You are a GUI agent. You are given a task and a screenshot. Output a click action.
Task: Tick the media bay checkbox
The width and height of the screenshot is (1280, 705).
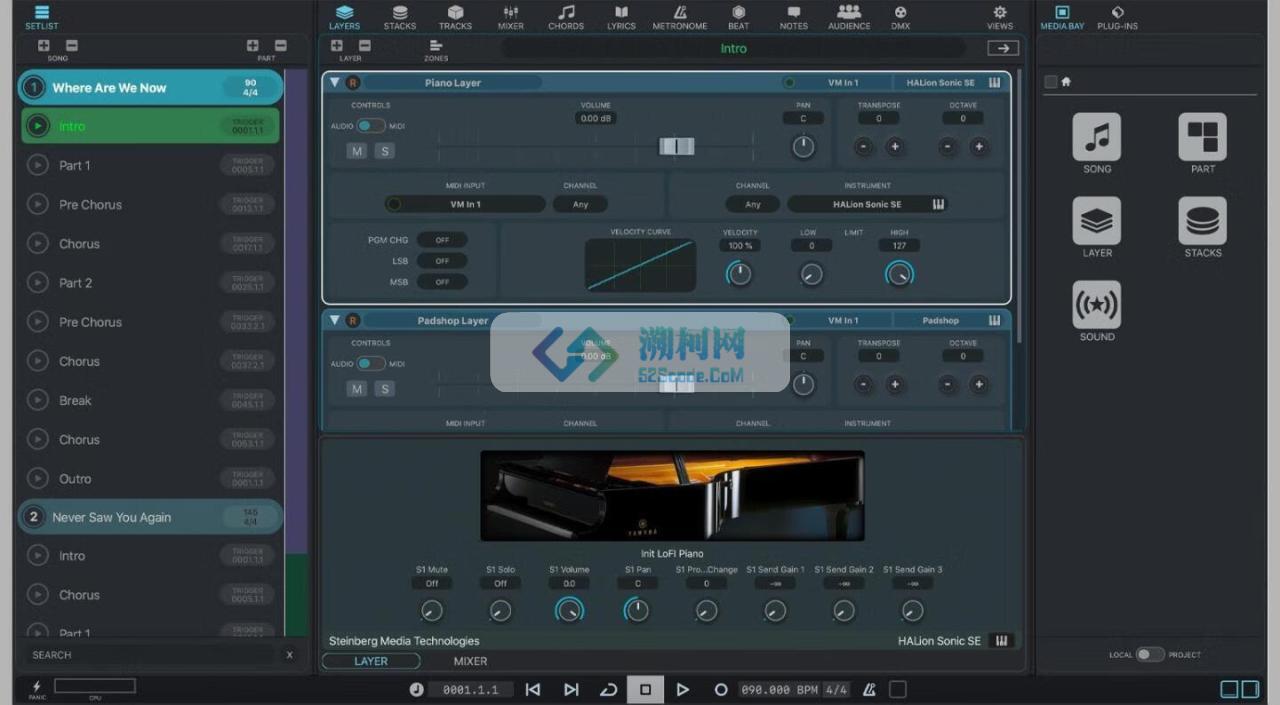click(1050, 82)
